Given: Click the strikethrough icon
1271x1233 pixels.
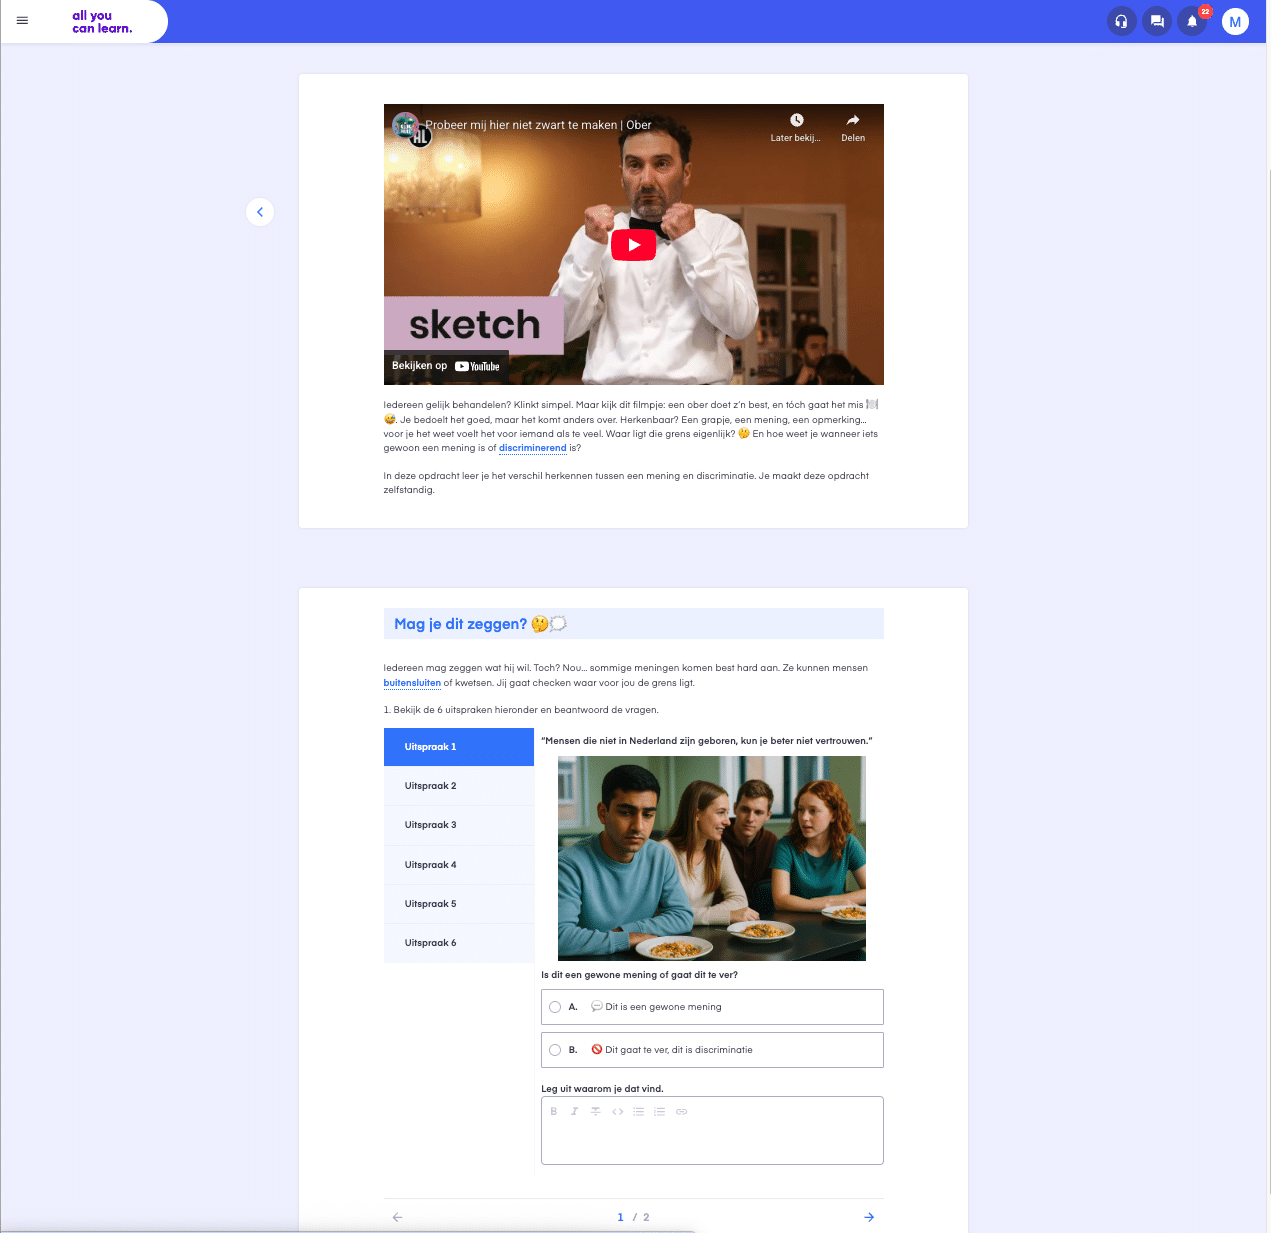Looking at the screenshot, I should 595,1111.
